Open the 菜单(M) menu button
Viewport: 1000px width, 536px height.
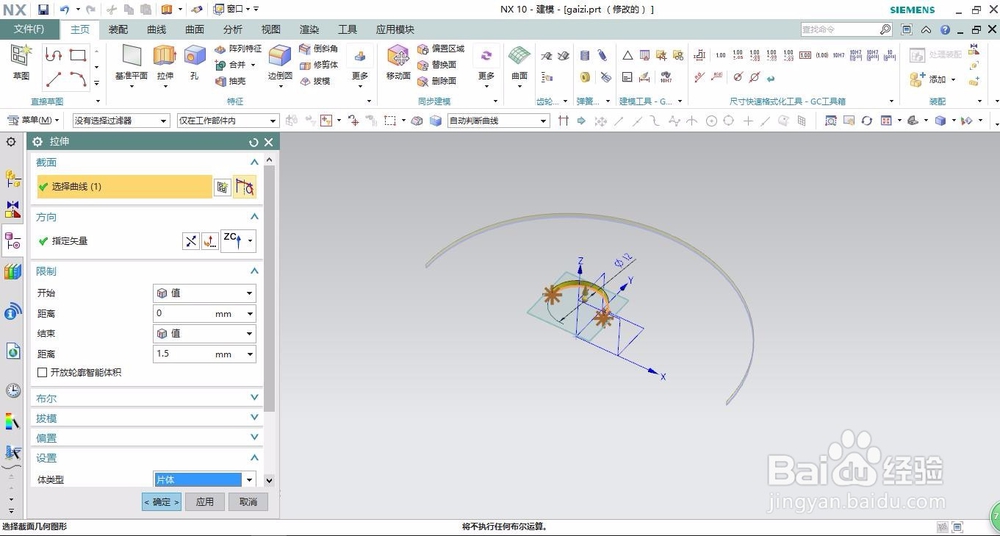coord(34,121)
